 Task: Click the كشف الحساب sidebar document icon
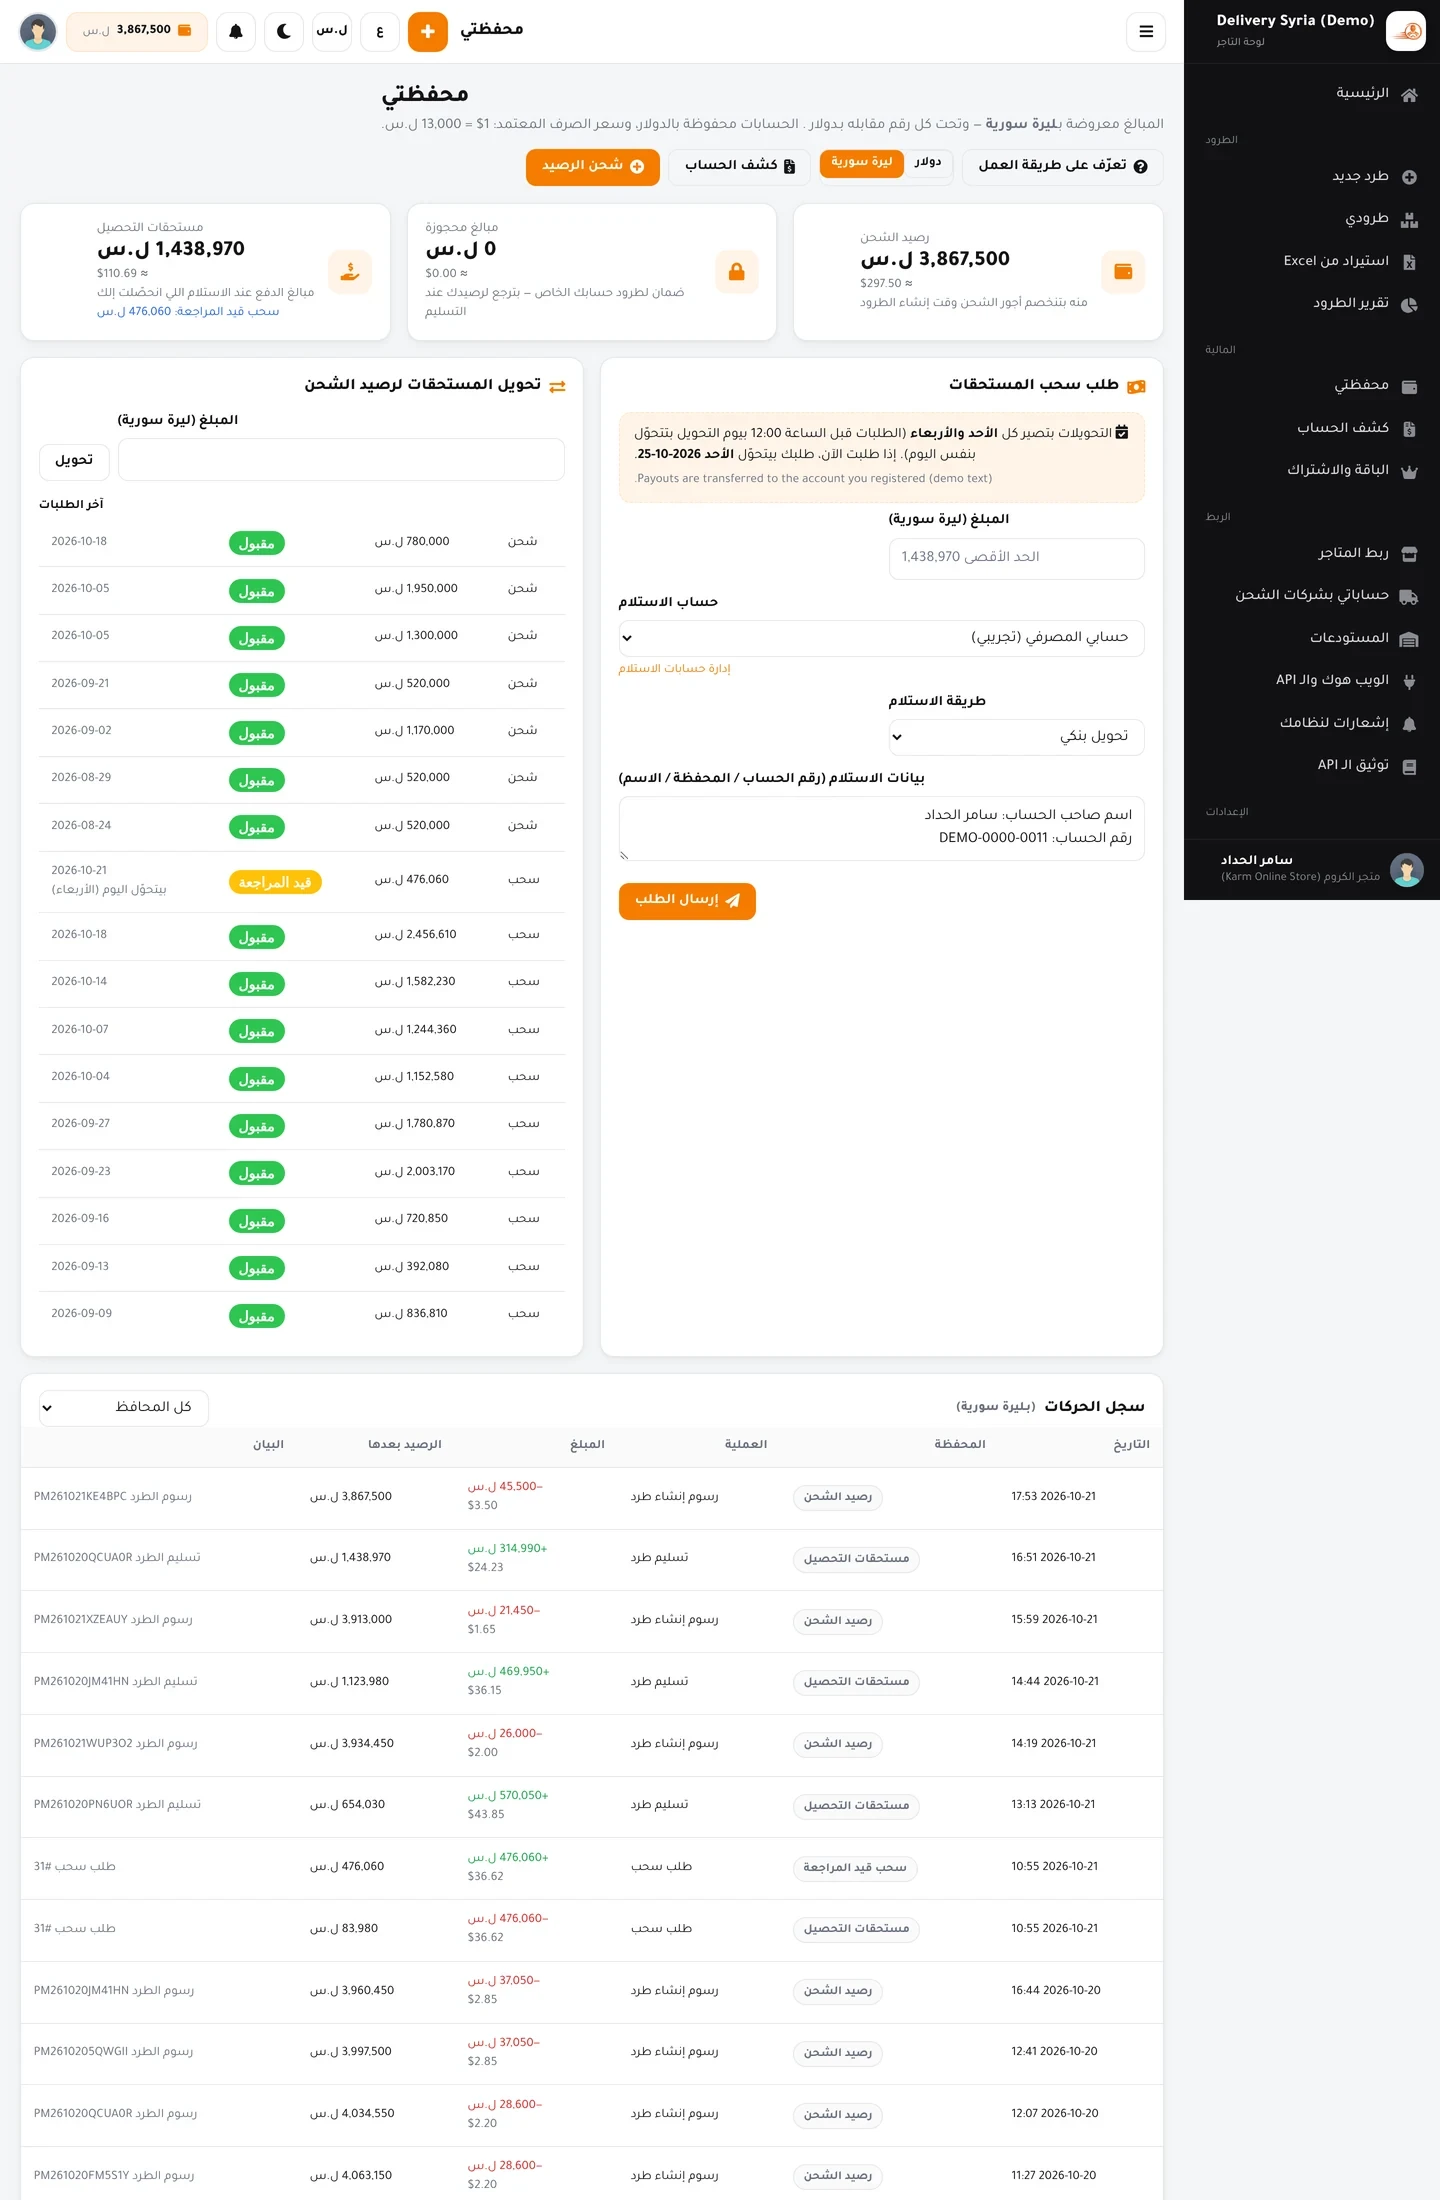(1409, 429)
